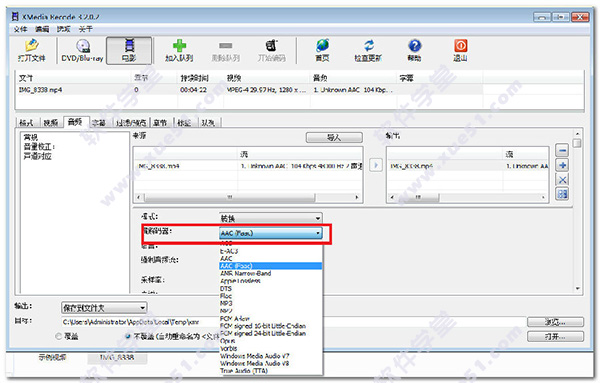
Task: Click the start encoding clapperboard icon
Action: (x=271, y=50)
